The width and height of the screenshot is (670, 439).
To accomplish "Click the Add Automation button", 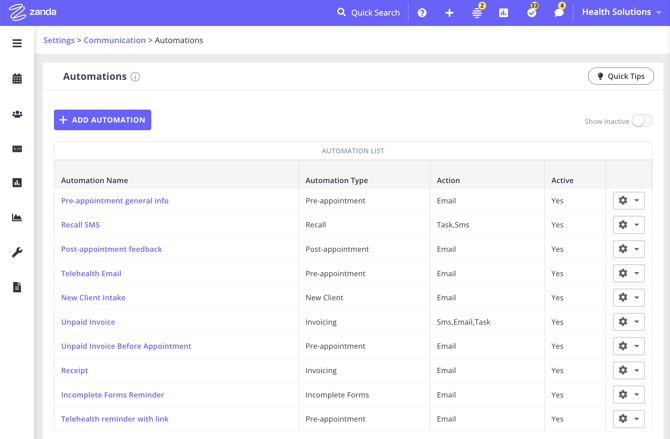I will click(102, 120).
